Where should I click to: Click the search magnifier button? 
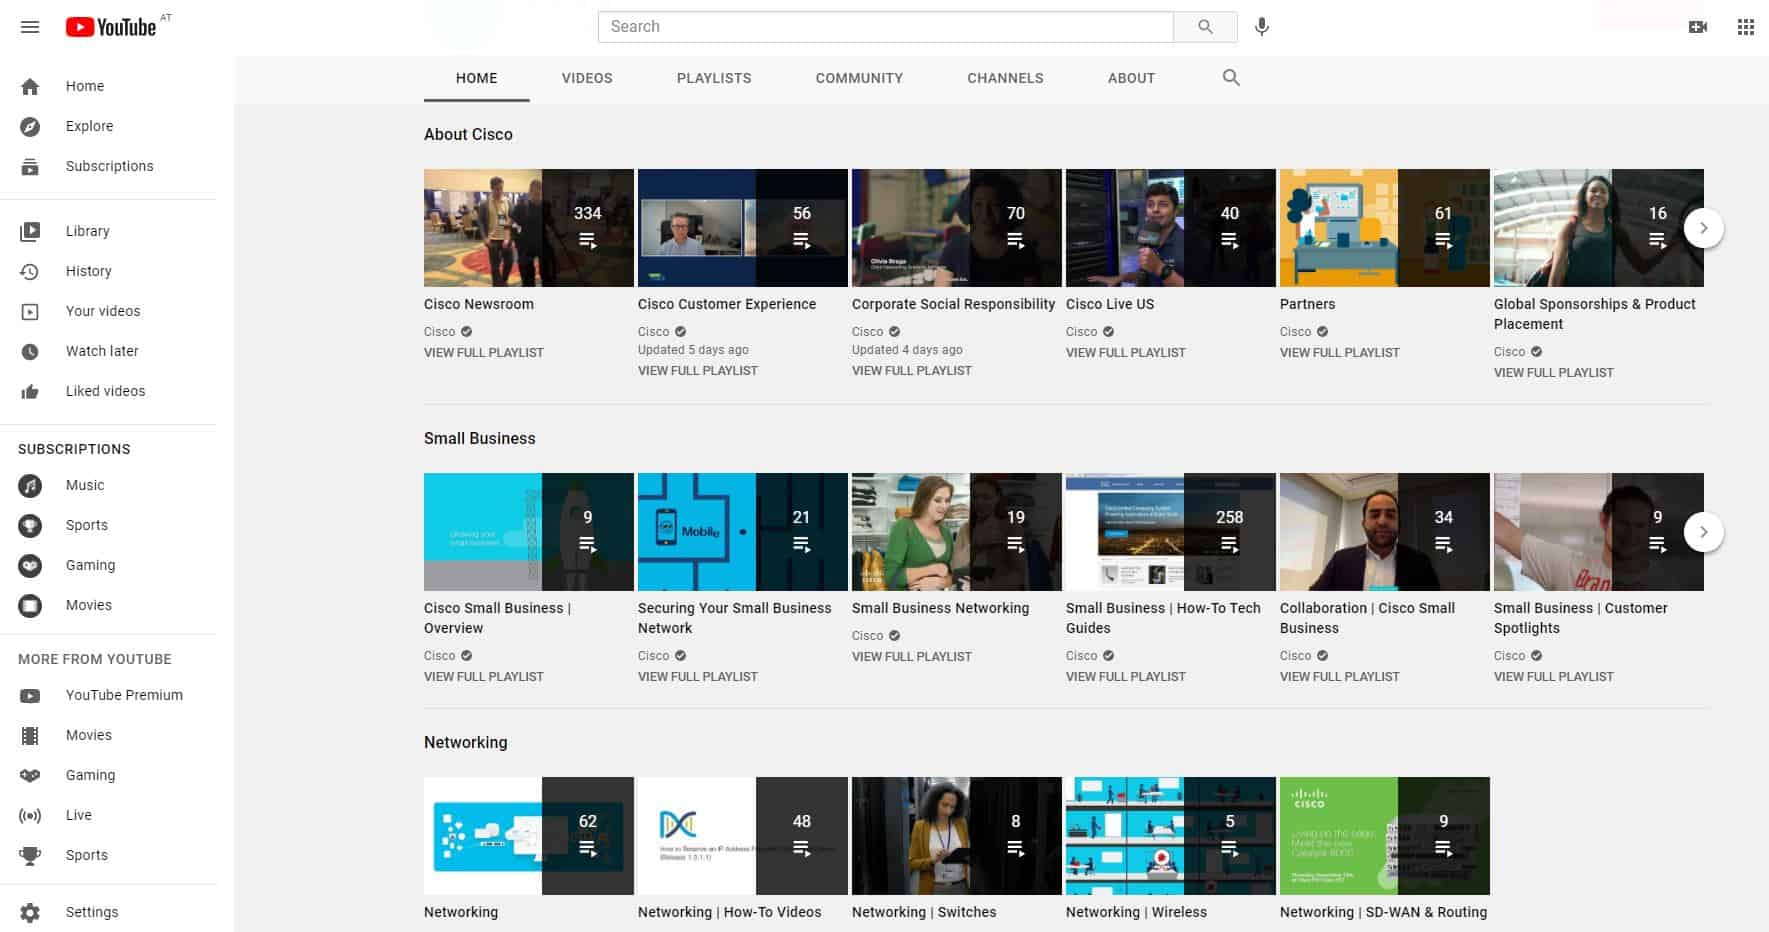1205,27
